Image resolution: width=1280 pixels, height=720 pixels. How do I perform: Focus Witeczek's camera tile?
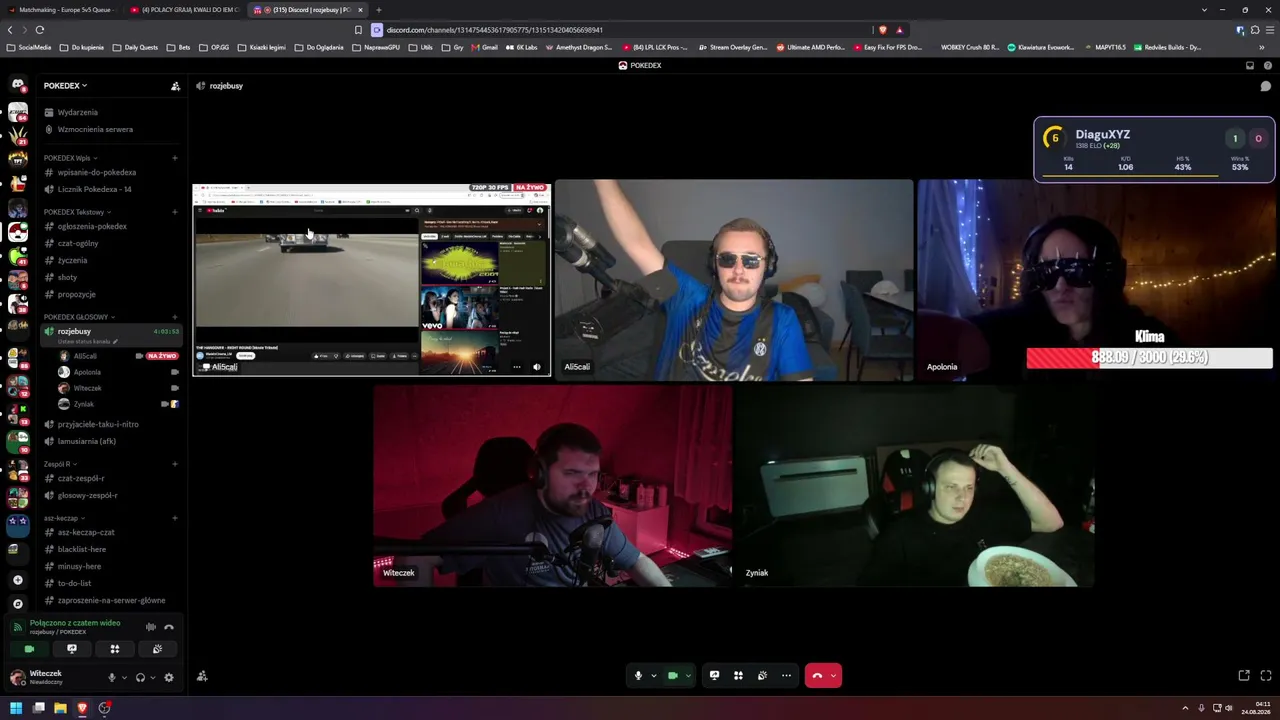click(553, 486)
